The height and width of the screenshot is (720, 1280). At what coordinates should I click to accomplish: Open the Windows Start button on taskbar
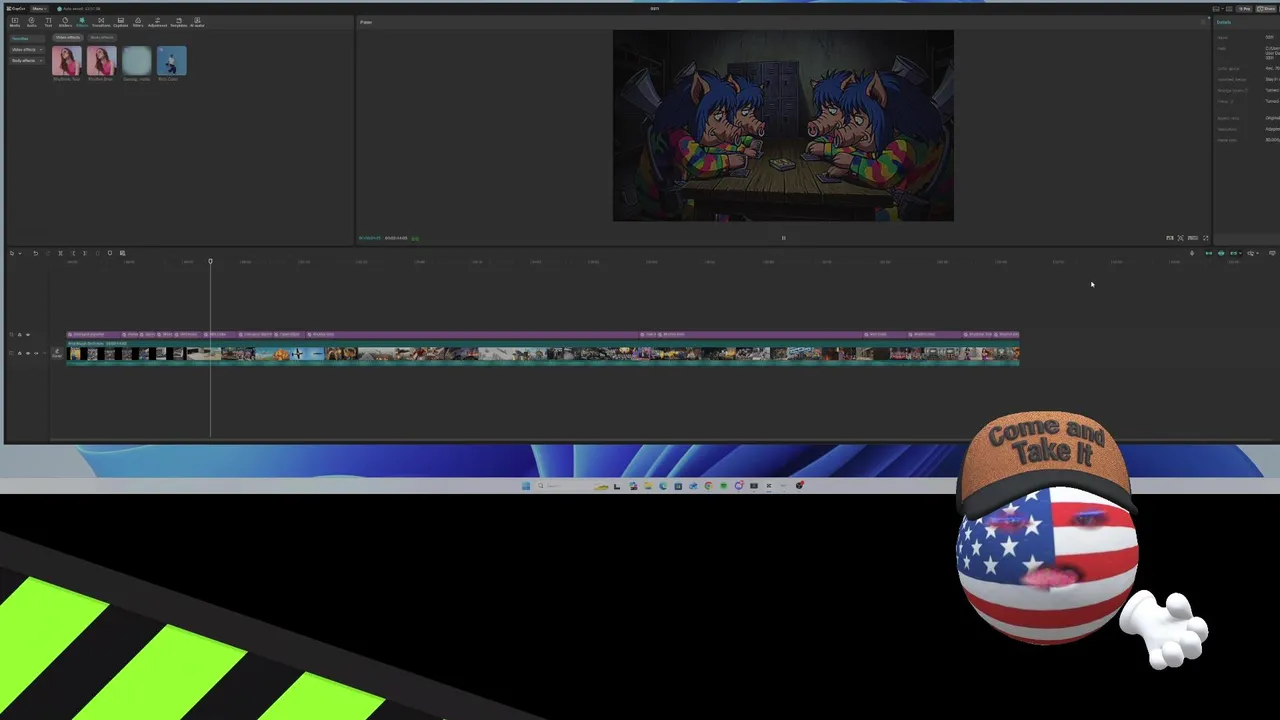pyautogui.click(x=526, y=486)
